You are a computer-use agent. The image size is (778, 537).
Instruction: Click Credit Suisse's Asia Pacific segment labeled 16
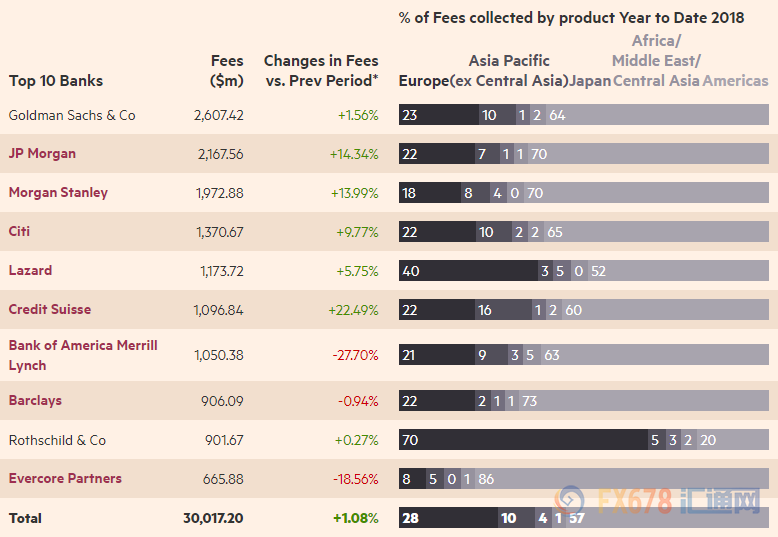[x=503, y=310]
